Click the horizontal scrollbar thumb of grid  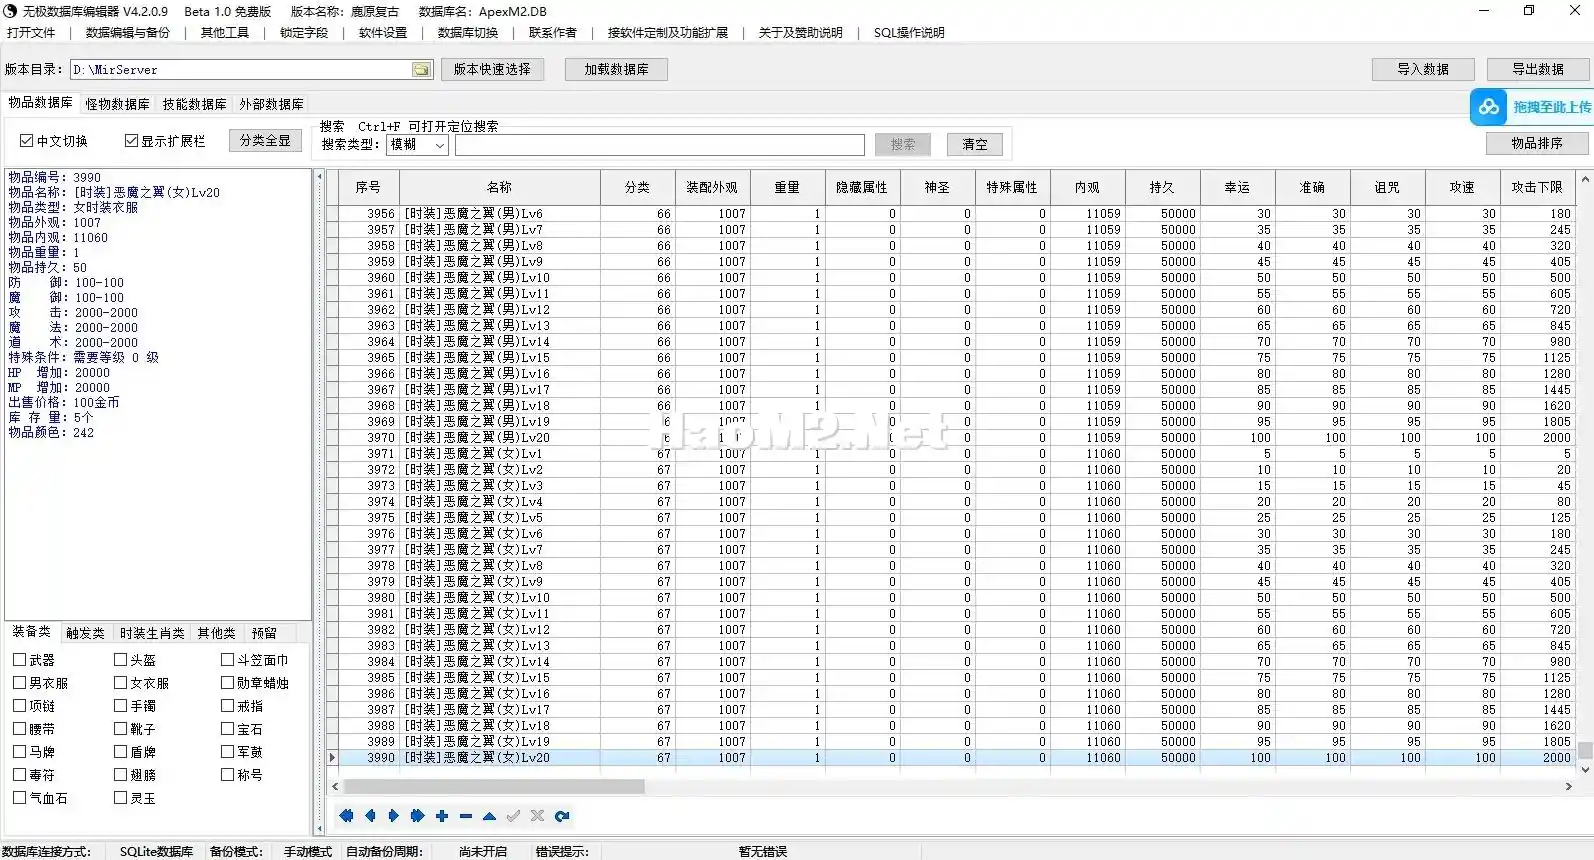[494, 787]
